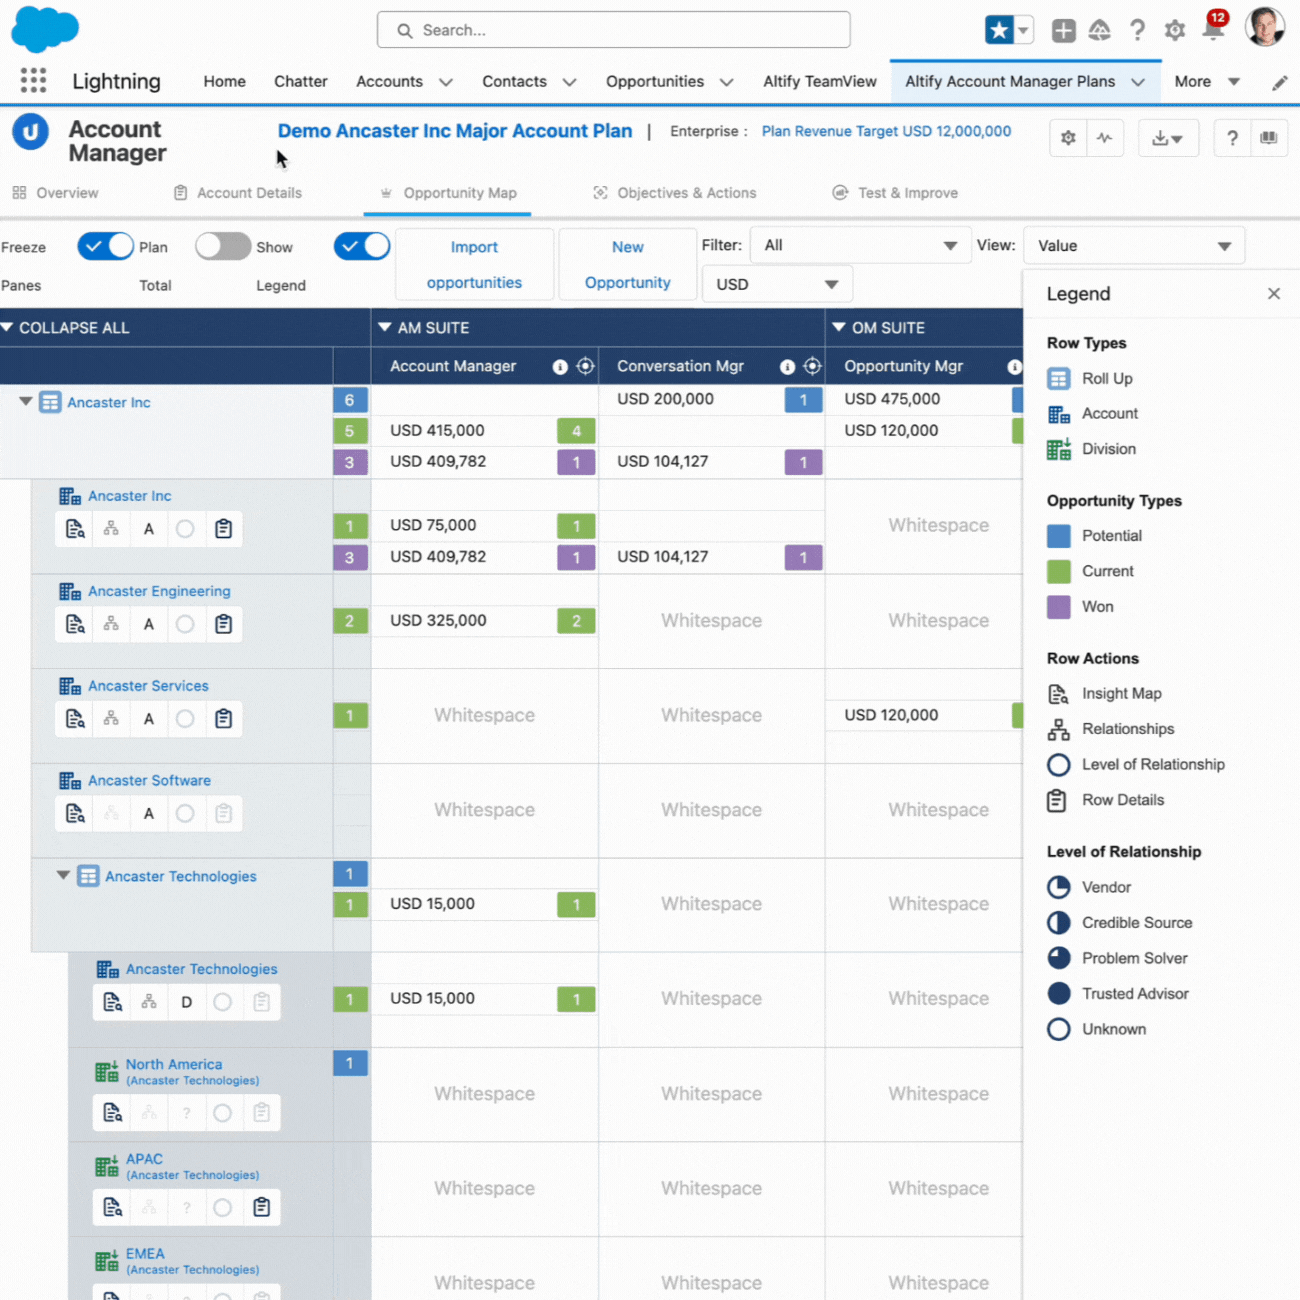
Task: Open notifications bell with 12 badge
Action: point(1213,28)
